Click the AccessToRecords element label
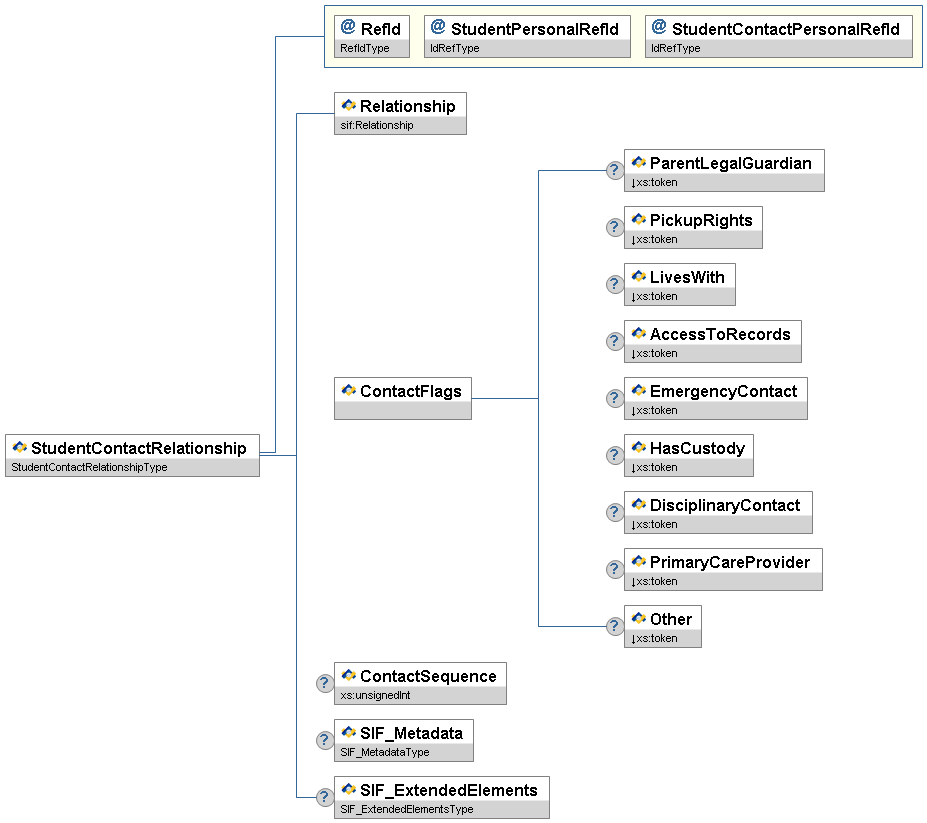927x823 pixels. [x=720, y=335]
